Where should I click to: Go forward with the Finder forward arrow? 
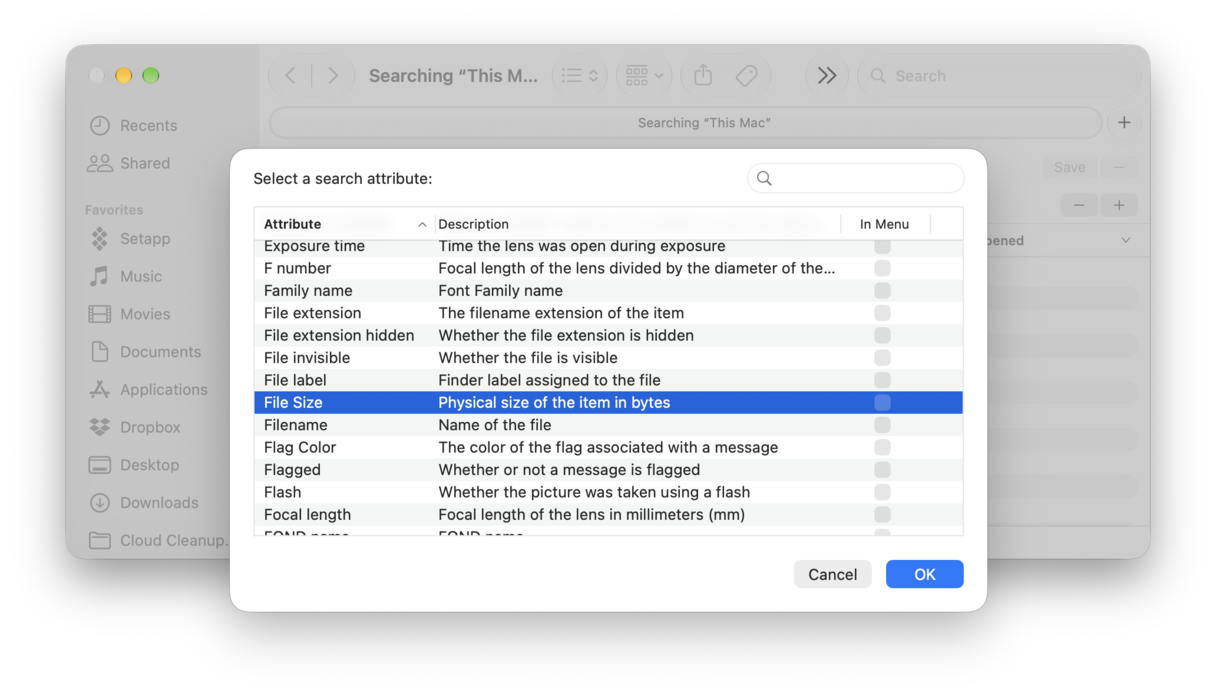(333, 76)
